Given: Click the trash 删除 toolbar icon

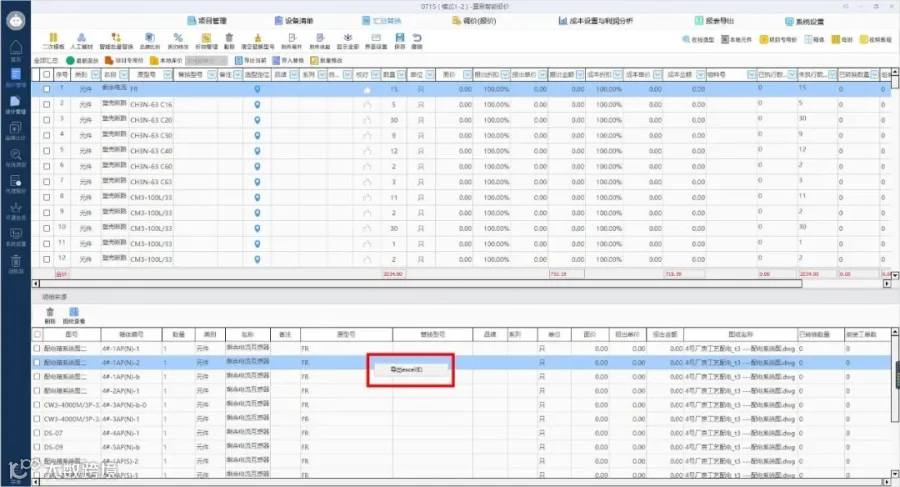Looking at the screenshot, I should coord(229,41).
